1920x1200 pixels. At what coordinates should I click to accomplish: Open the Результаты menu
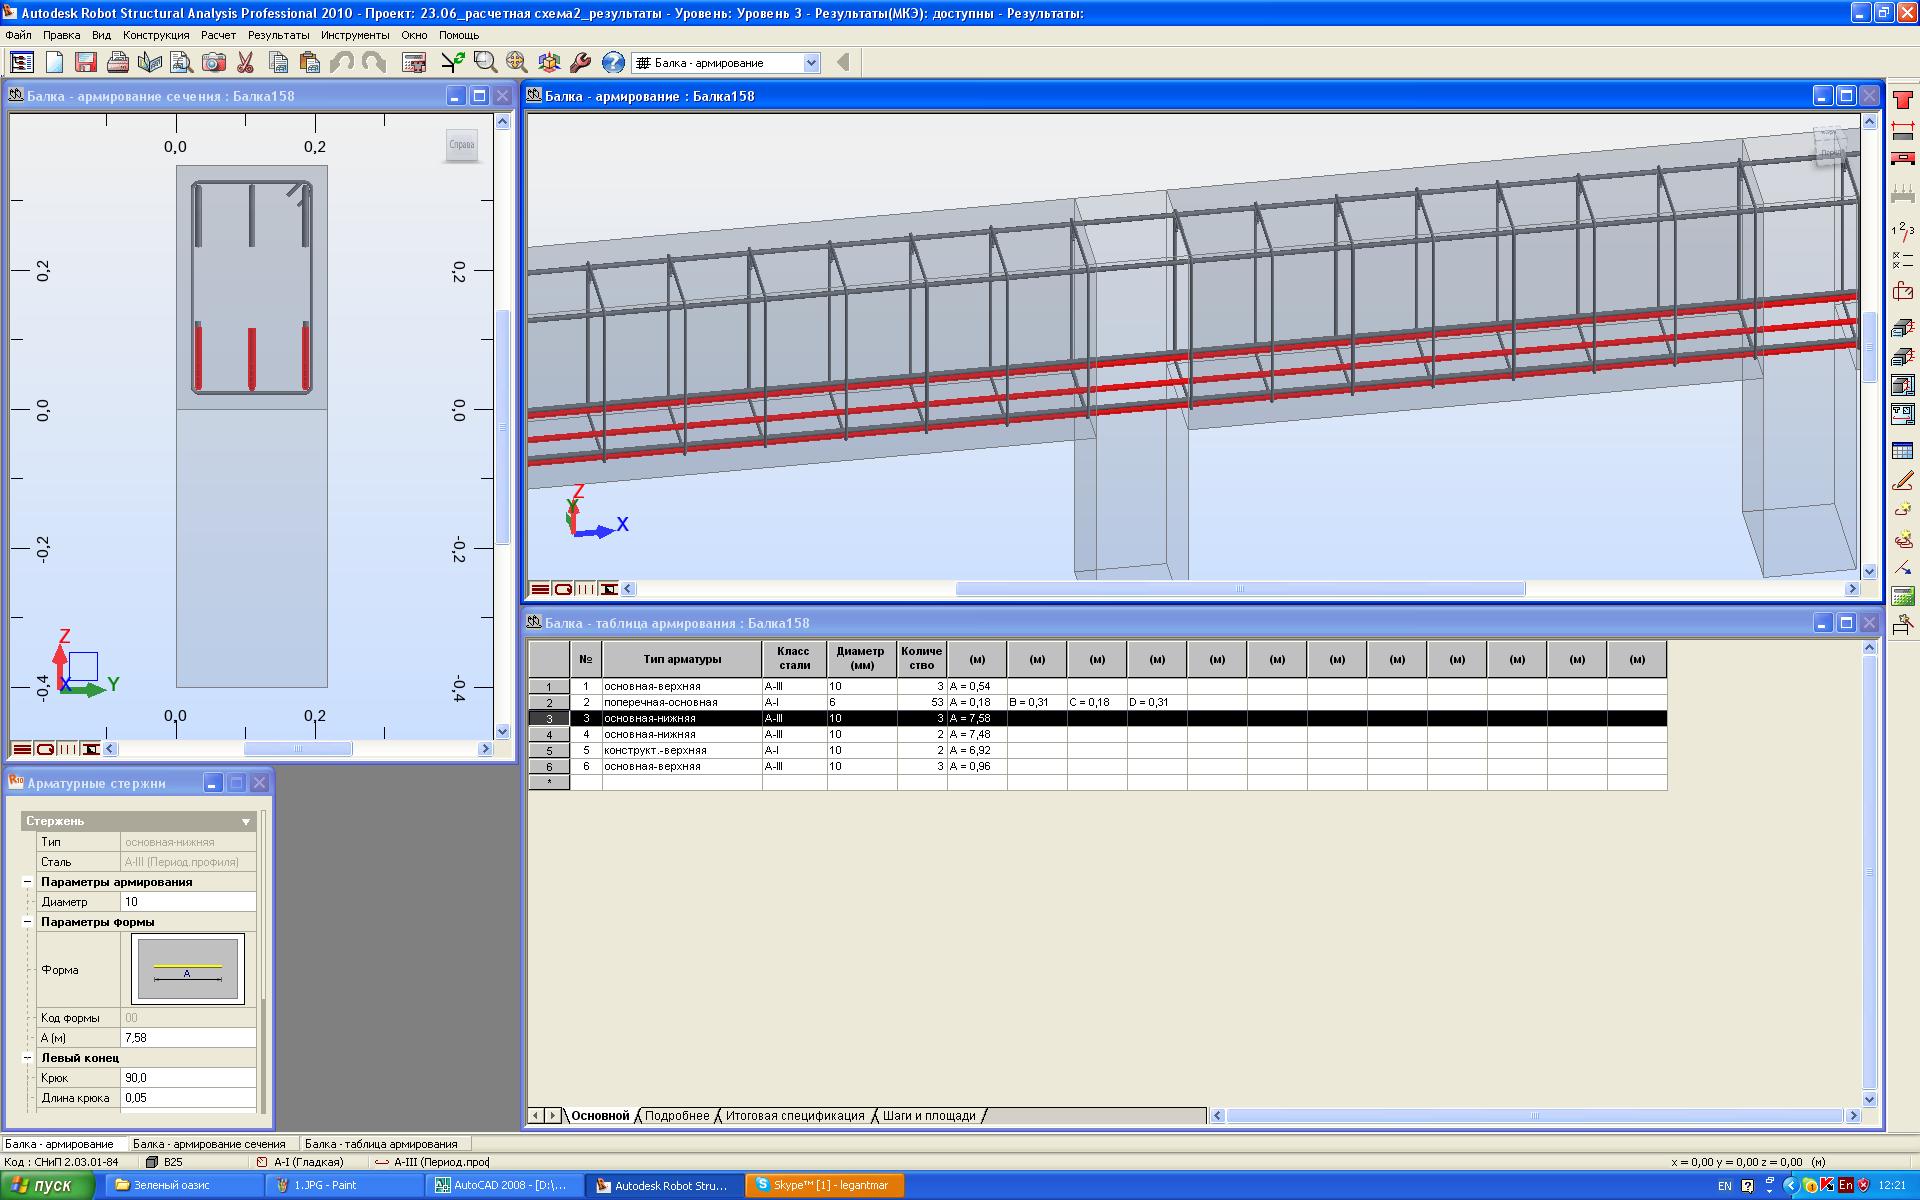click(x=278, y=35)
